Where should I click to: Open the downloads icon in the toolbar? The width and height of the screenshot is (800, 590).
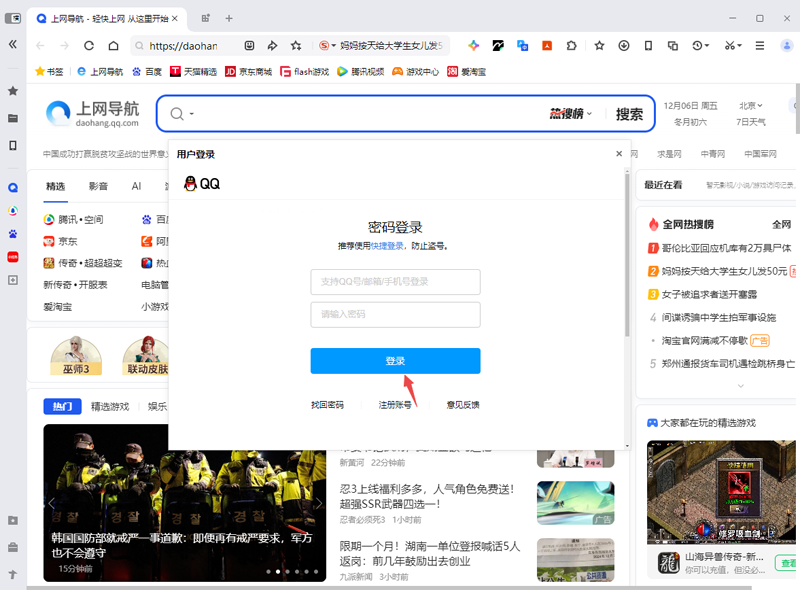pos(624,46)
